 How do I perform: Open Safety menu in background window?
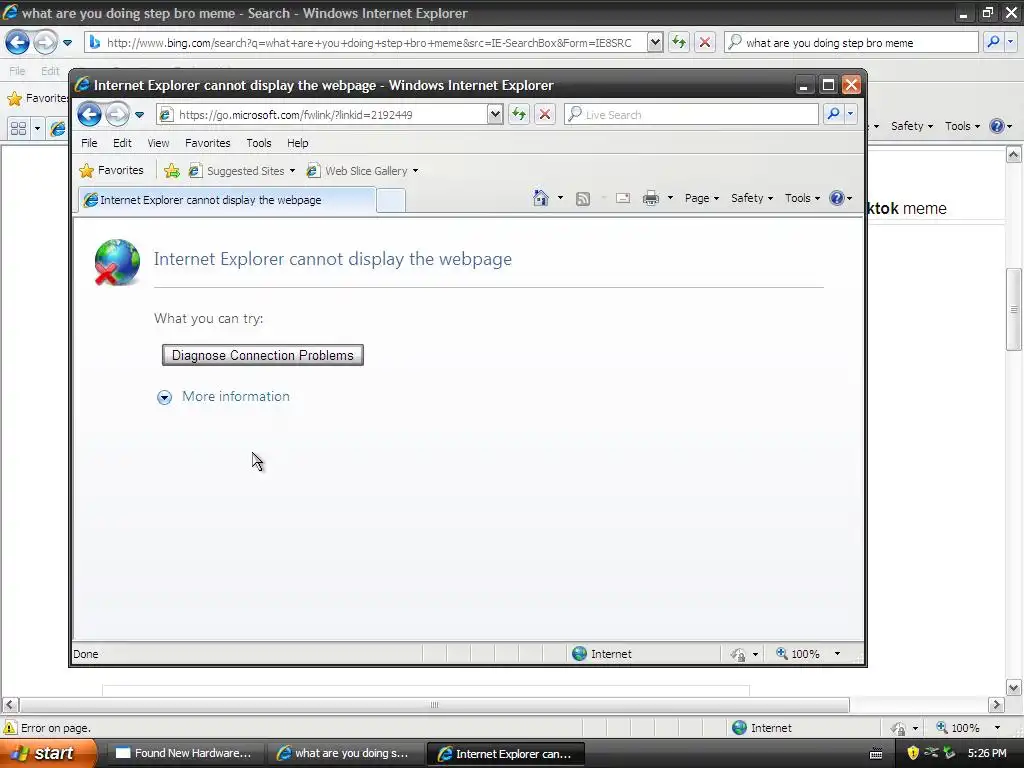click(x=912, y=126)
